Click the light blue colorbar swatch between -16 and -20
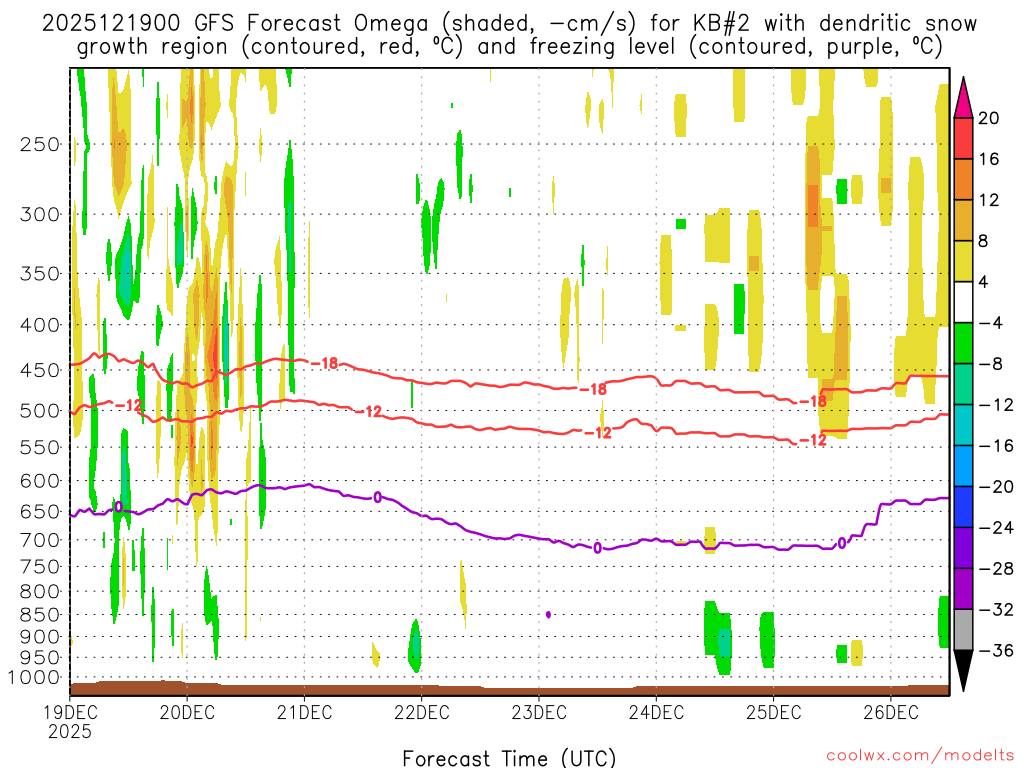Image resolution: width=1024 pixels, height=768 pixels. (963, 466)
